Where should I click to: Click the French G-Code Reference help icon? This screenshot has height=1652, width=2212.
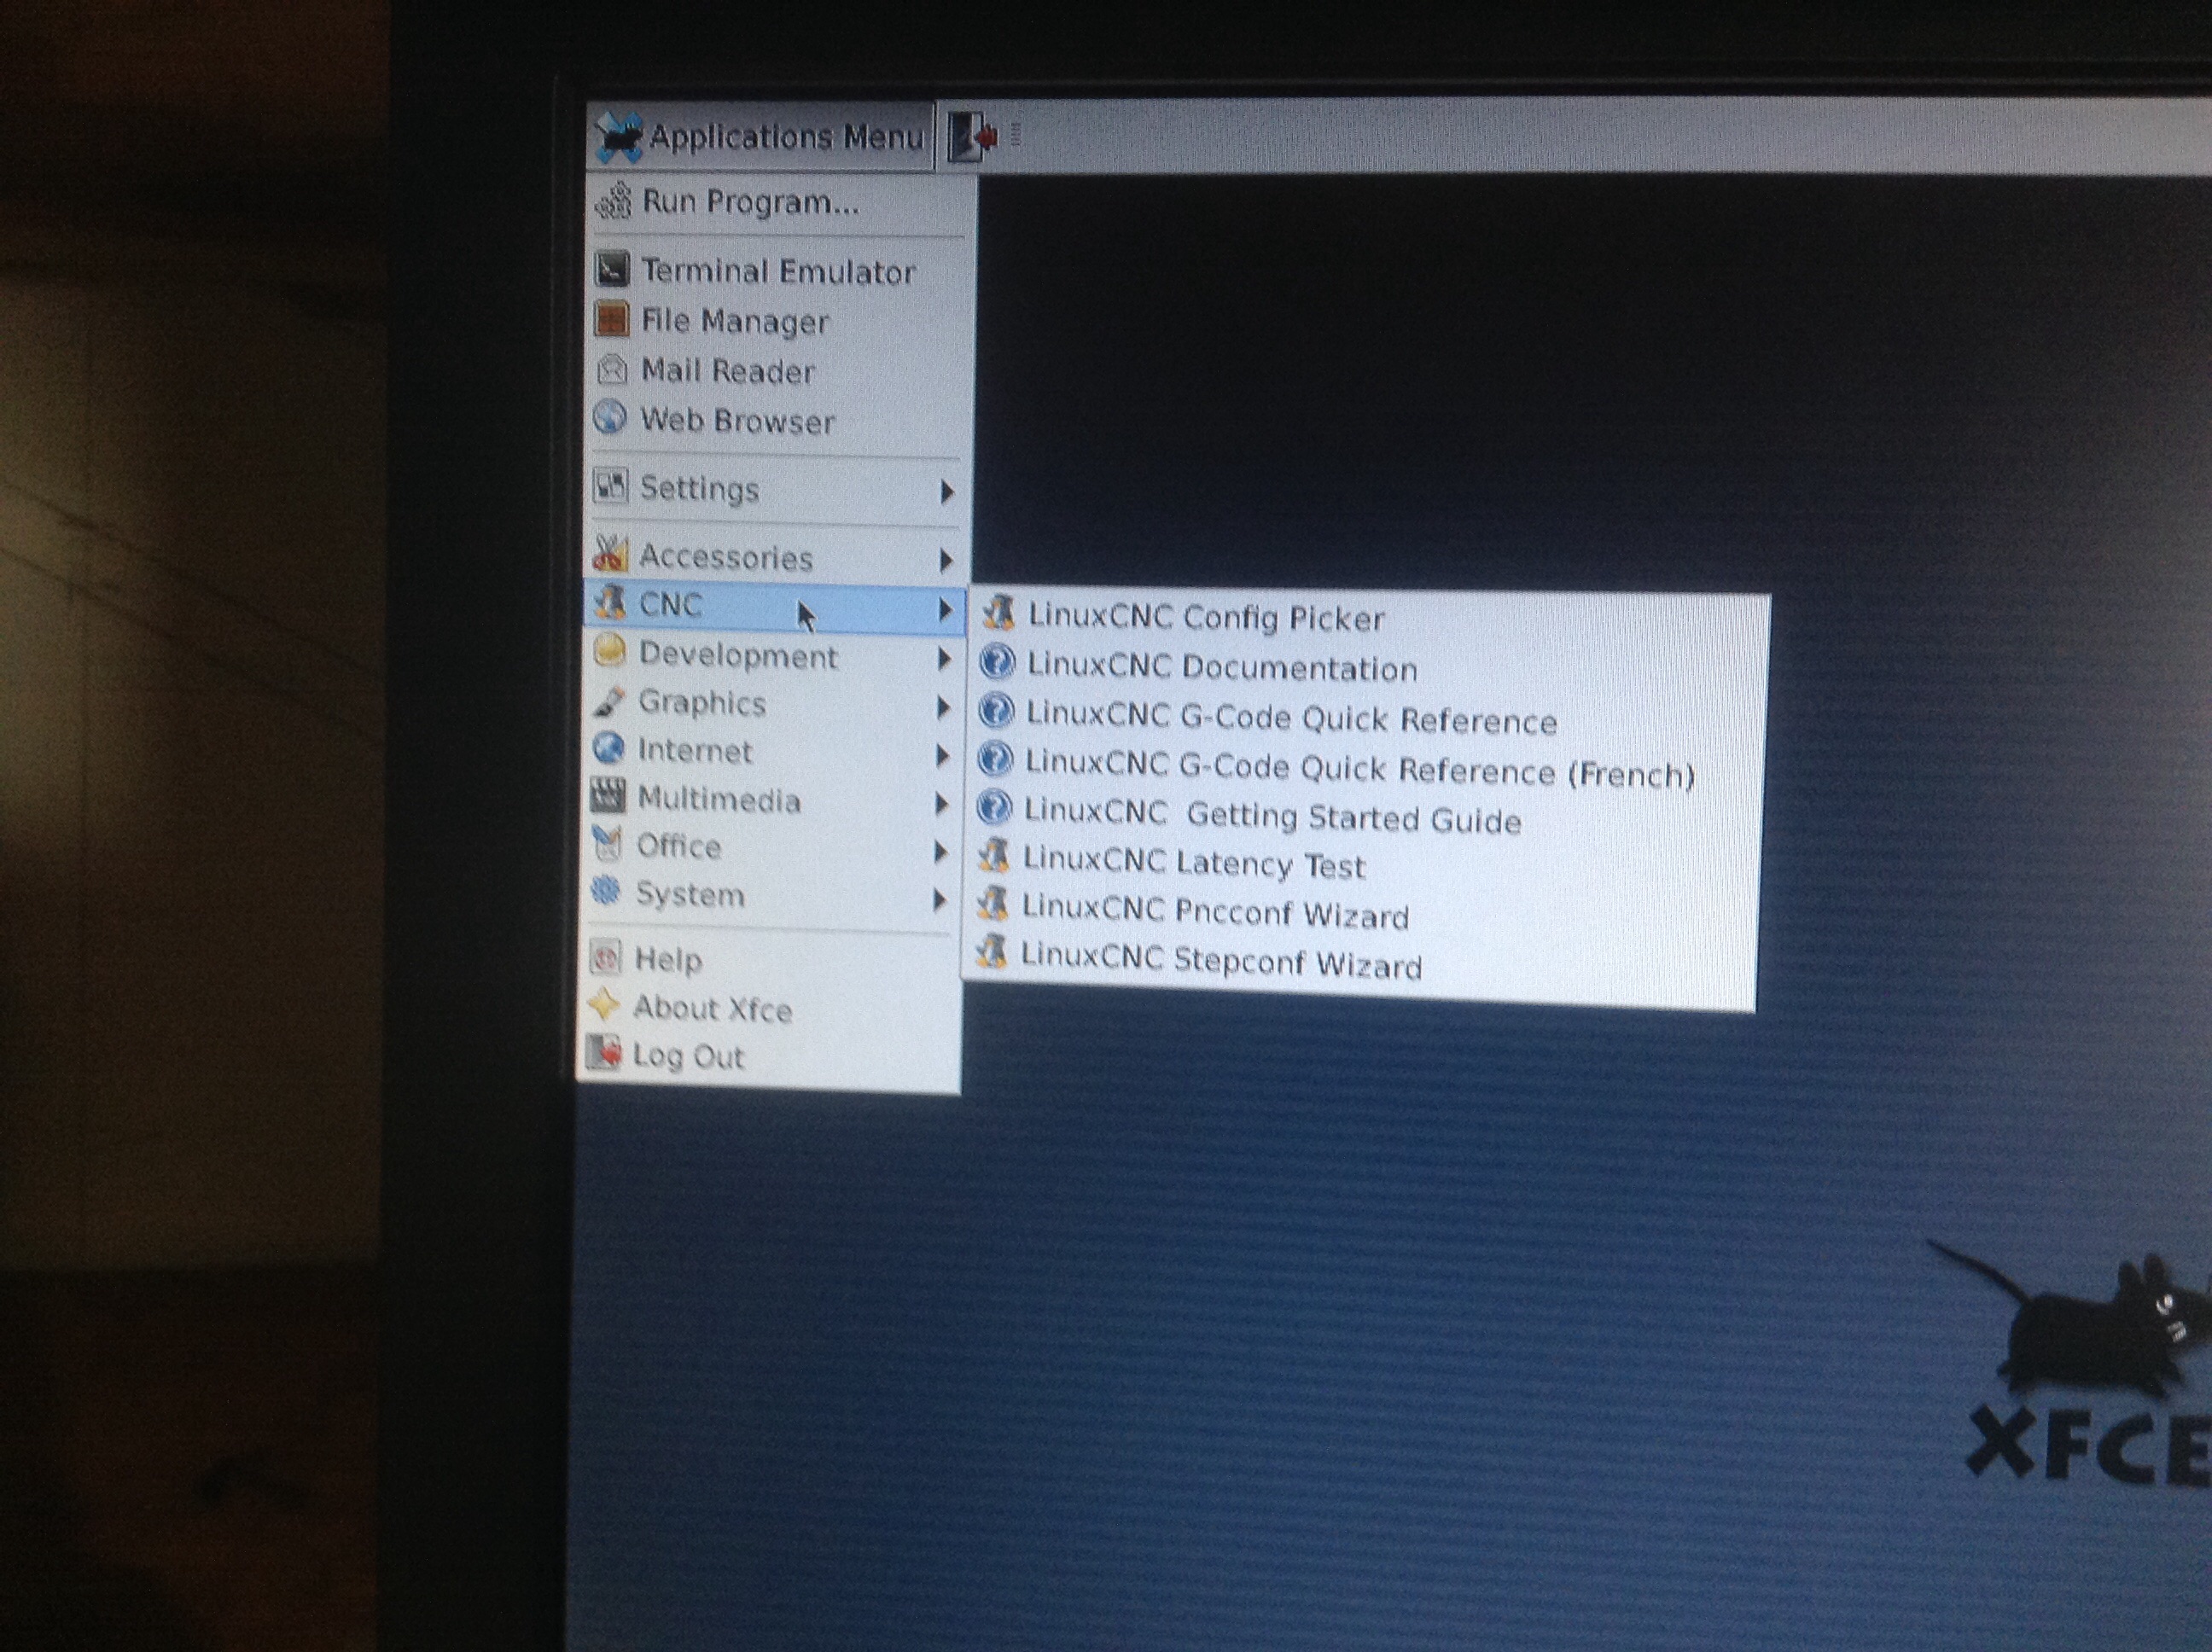pos(996,759)
